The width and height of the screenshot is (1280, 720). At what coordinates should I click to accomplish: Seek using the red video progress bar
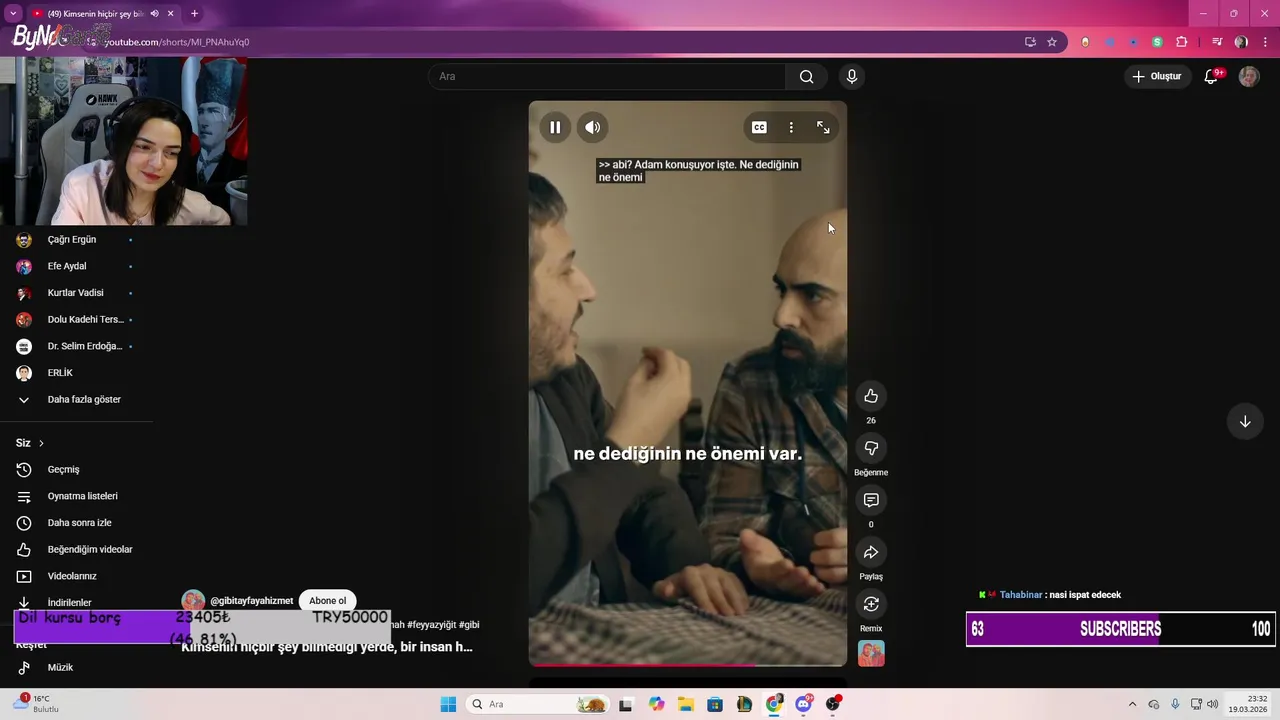tap(687, 665)
